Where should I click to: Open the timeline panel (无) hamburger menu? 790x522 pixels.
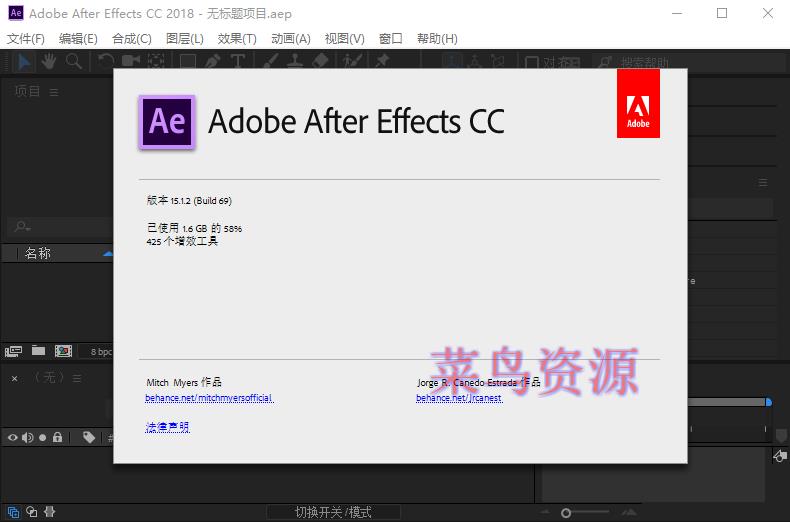pos(77,378)
